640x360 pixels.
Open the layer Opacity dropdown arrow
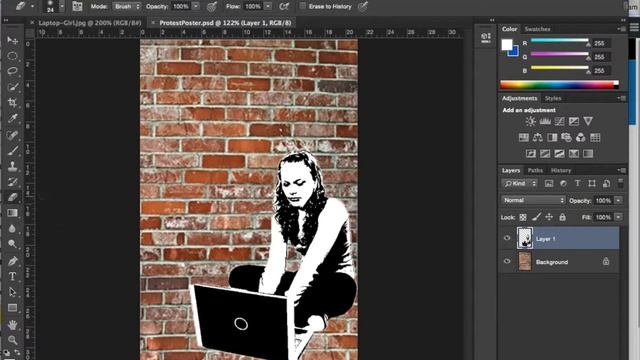(619, 200)
